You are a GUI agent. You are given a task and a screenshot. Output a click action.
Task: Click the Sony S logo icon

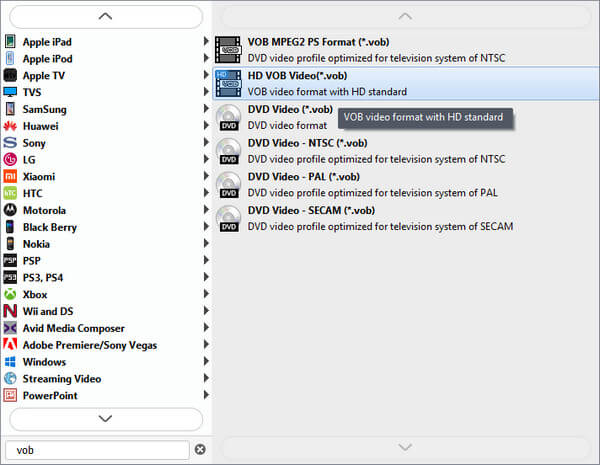10,142
